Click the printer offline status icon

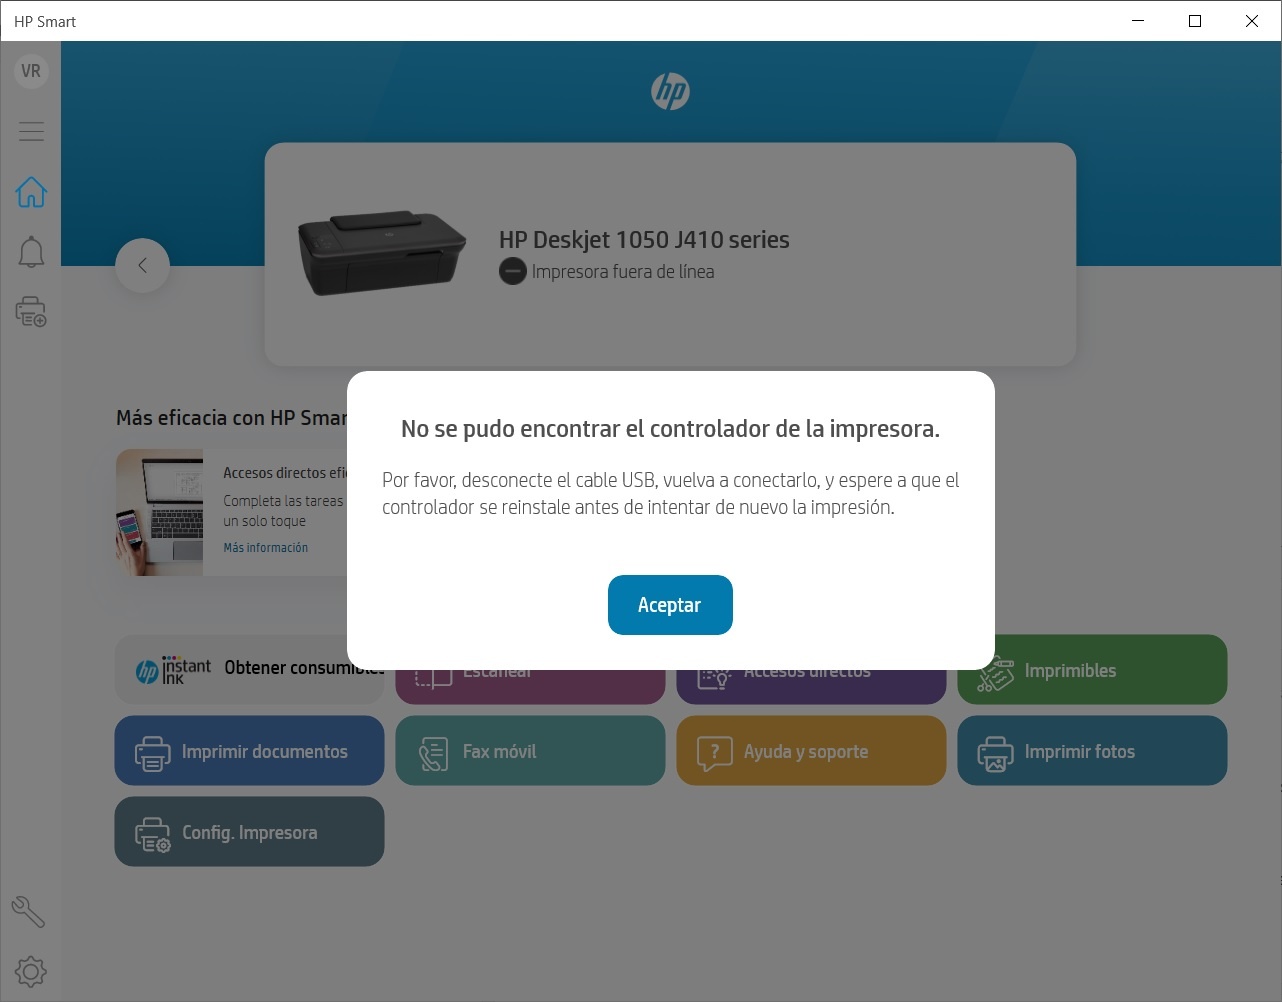512,271
